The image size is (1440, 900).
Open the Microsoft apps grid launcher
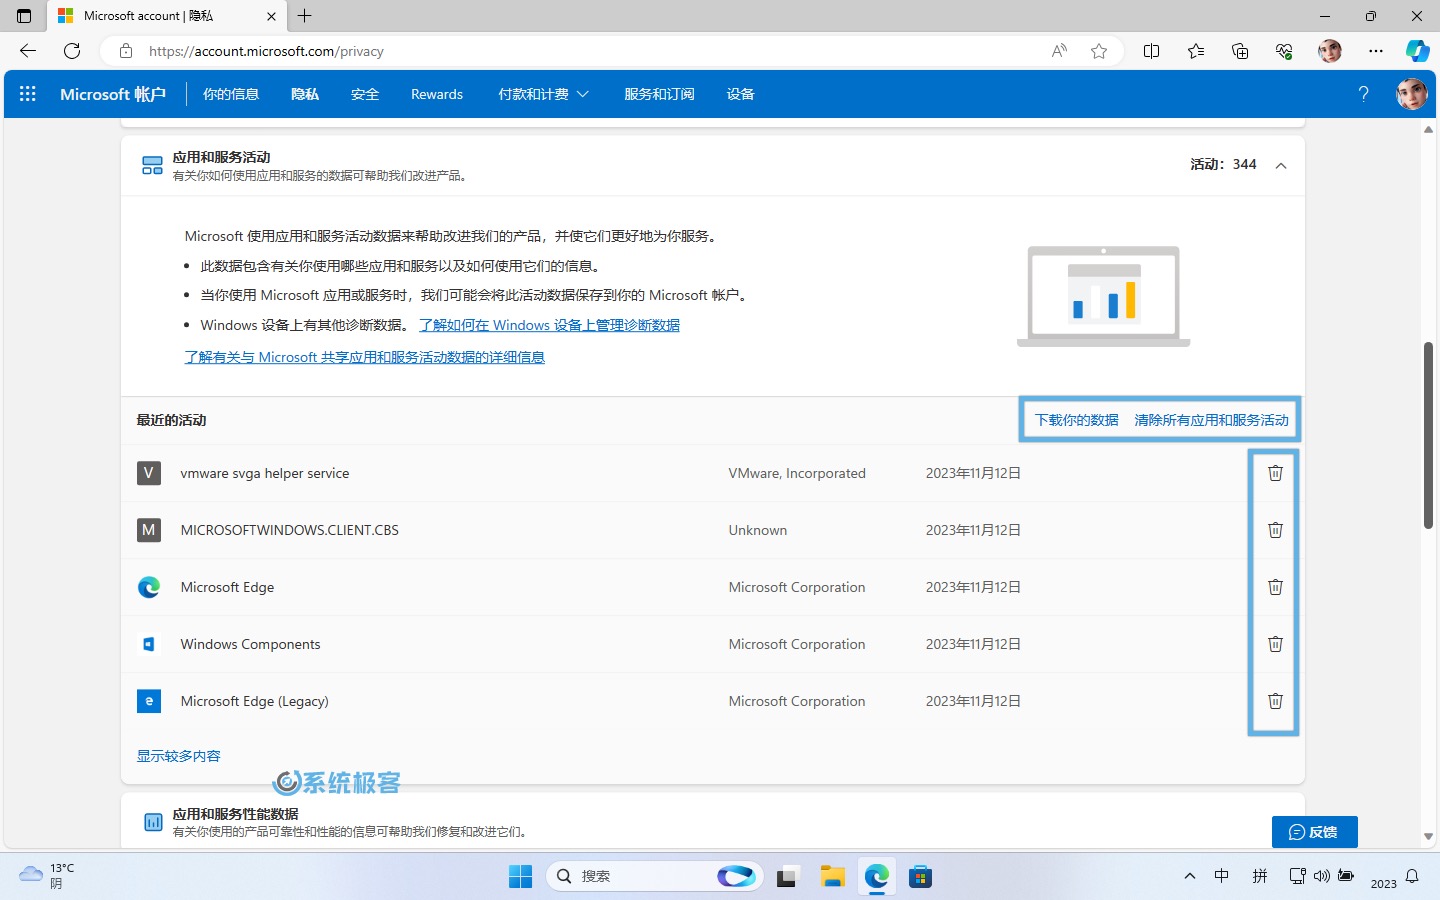[x=28, y=94]
